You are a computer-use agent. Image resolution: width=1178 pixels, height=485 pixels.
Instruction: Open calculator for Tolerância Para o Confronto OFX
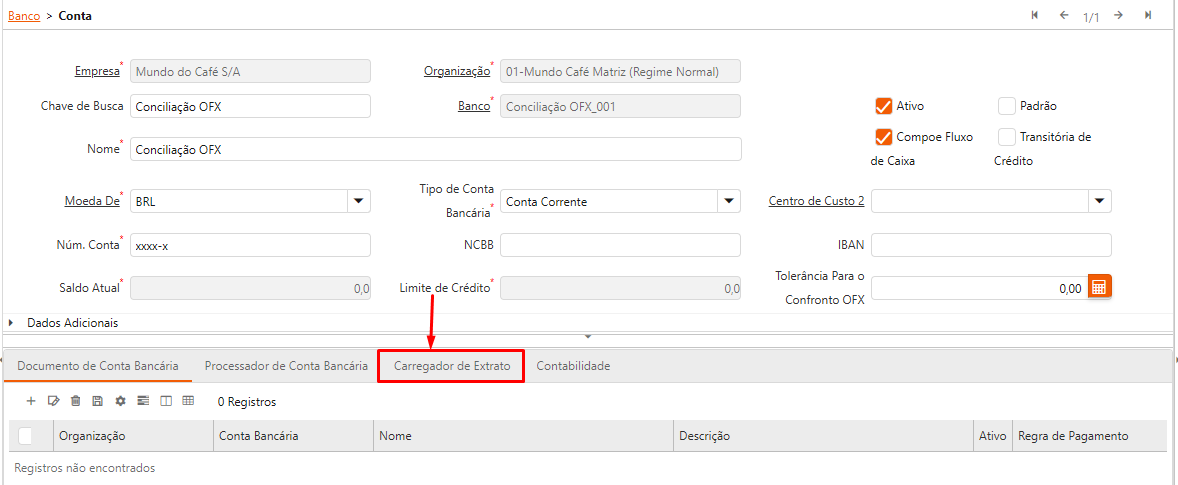[1099, 287]
